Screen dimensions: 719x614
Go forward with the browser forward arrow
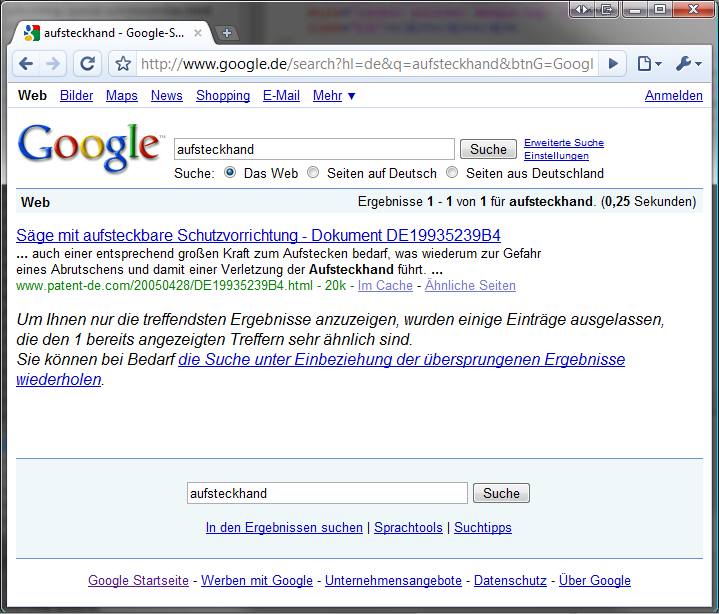[x=53, y=63]
